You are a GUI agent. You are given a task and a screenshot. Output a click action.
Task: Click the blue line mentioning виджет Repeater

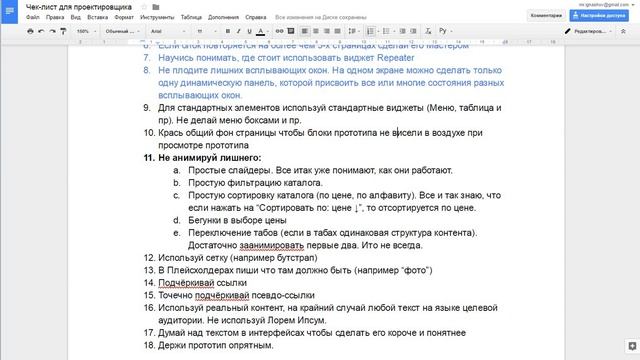(x=286, y=58)
